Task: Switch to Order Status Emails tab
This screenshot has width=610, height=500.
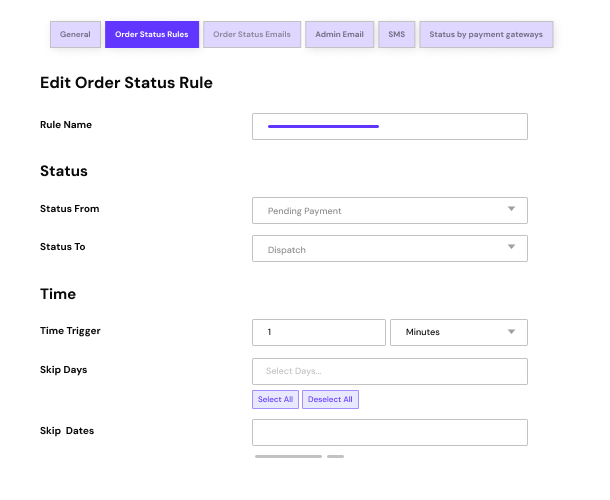Action: tap(252, 35)
